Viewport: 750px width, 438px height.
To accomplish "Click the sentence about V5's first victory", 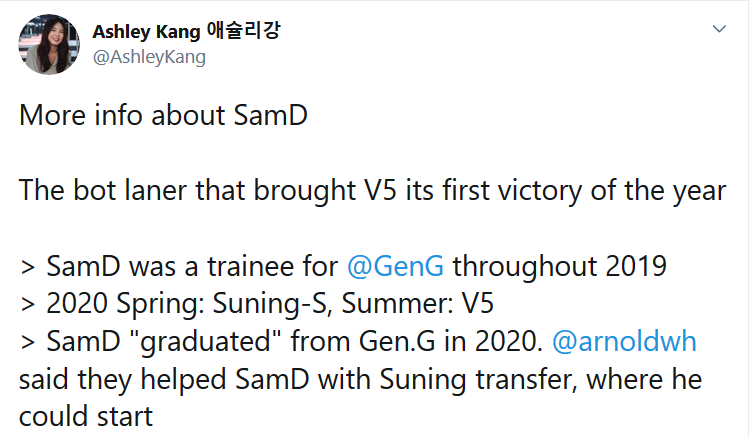I will tap(373, 191).
